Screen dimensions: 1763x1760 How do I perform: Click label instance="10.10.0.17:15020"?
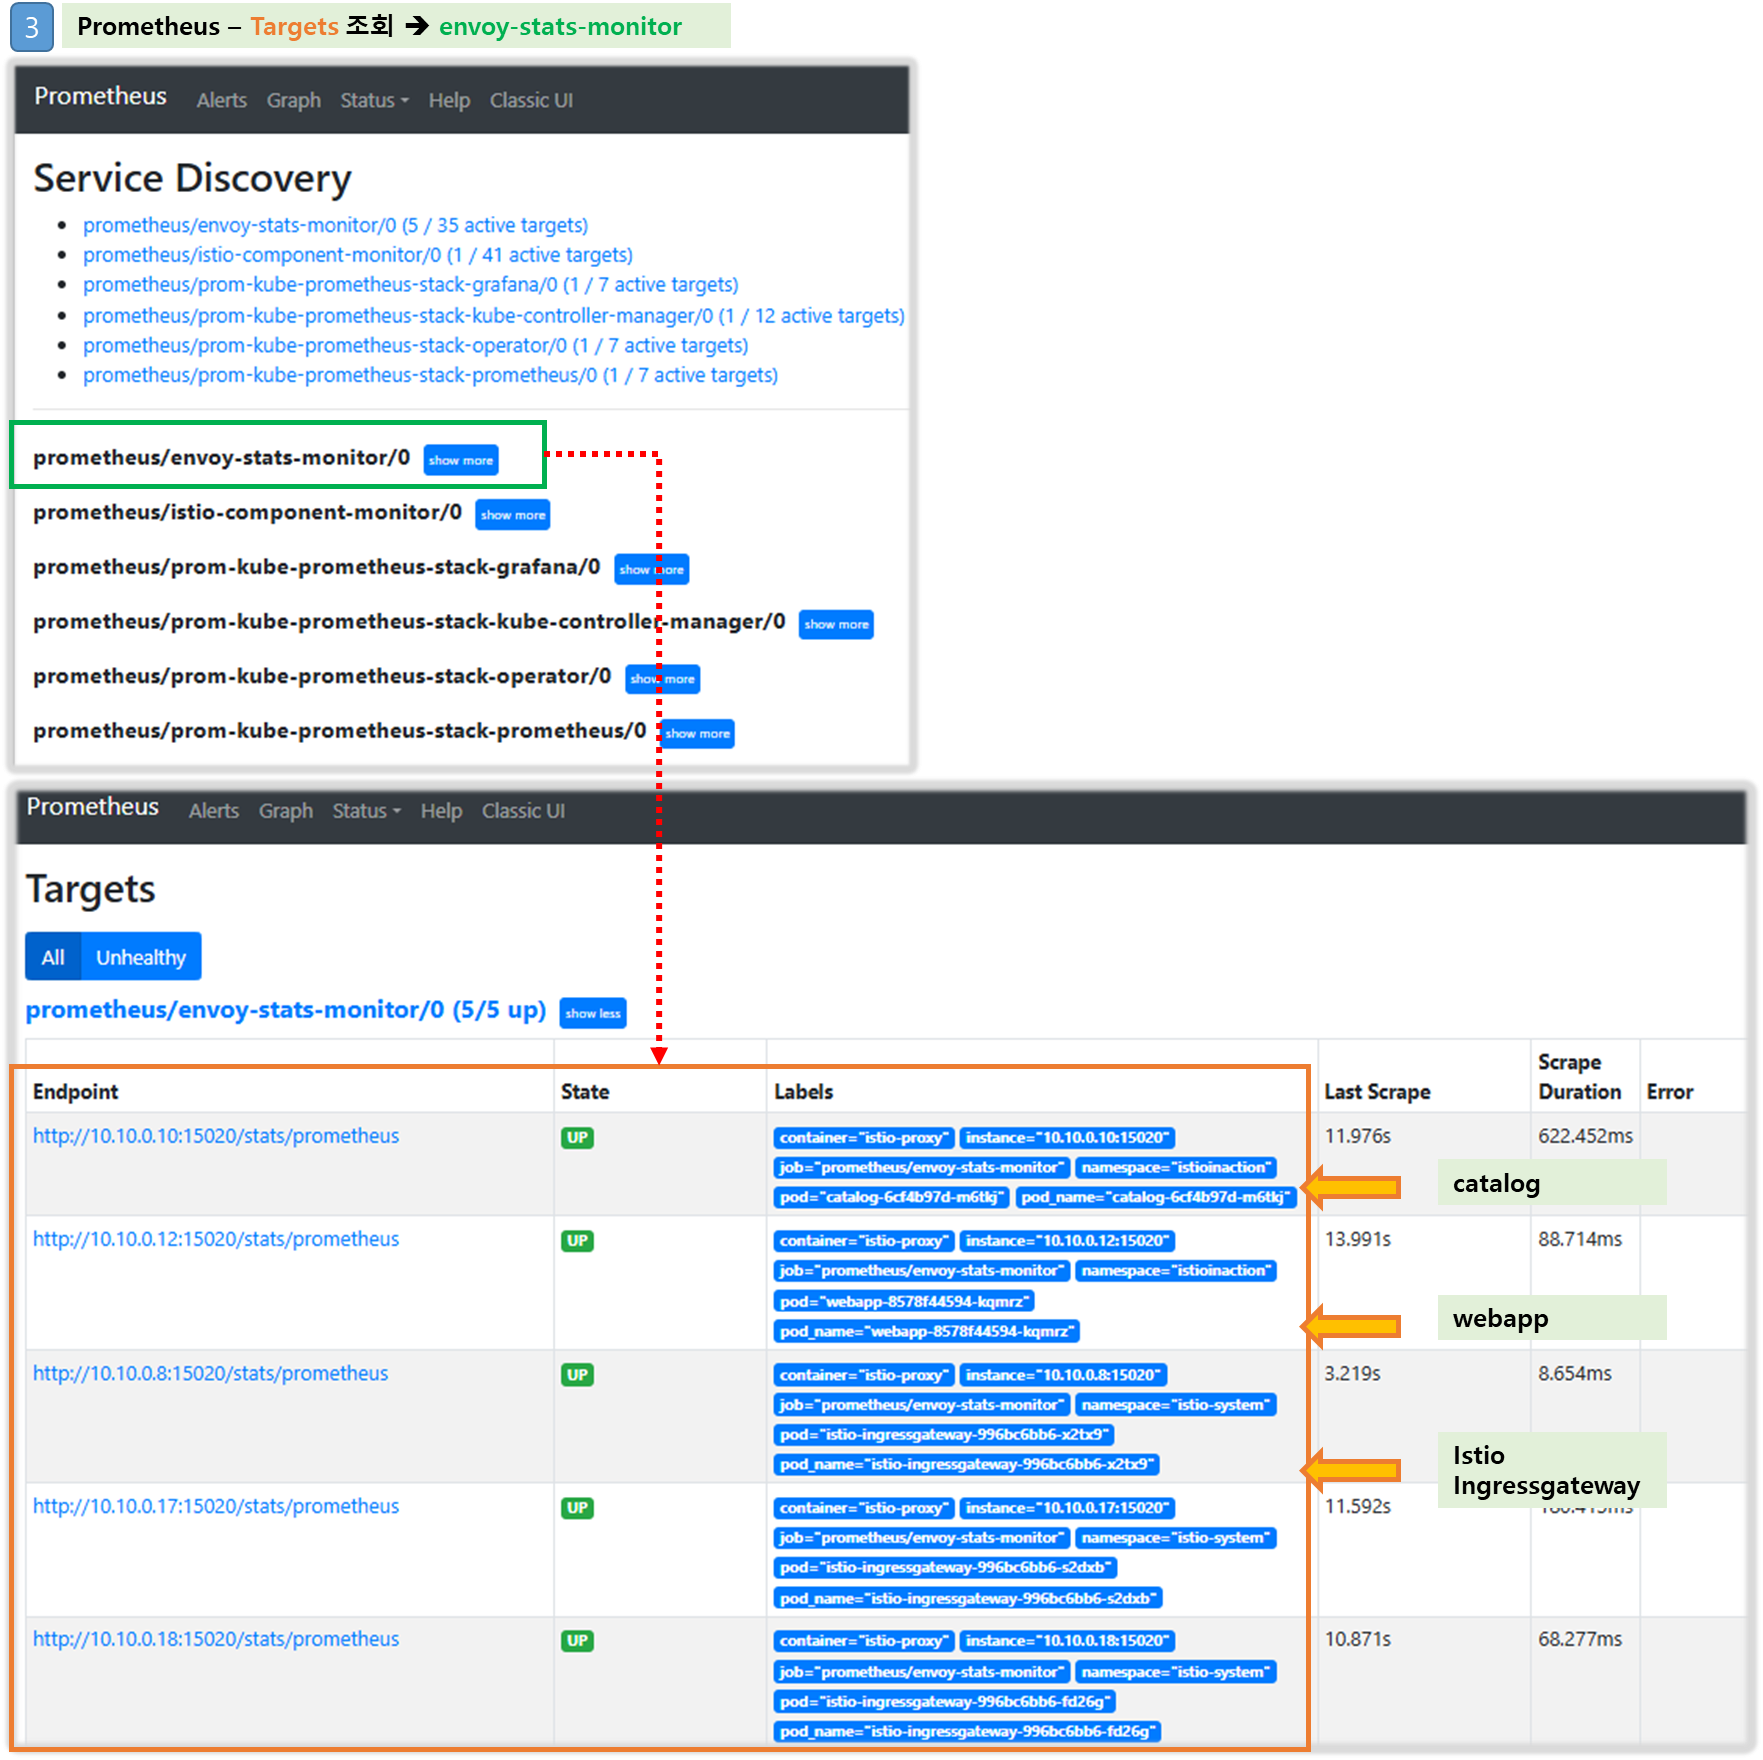tap(1067, 1508)
